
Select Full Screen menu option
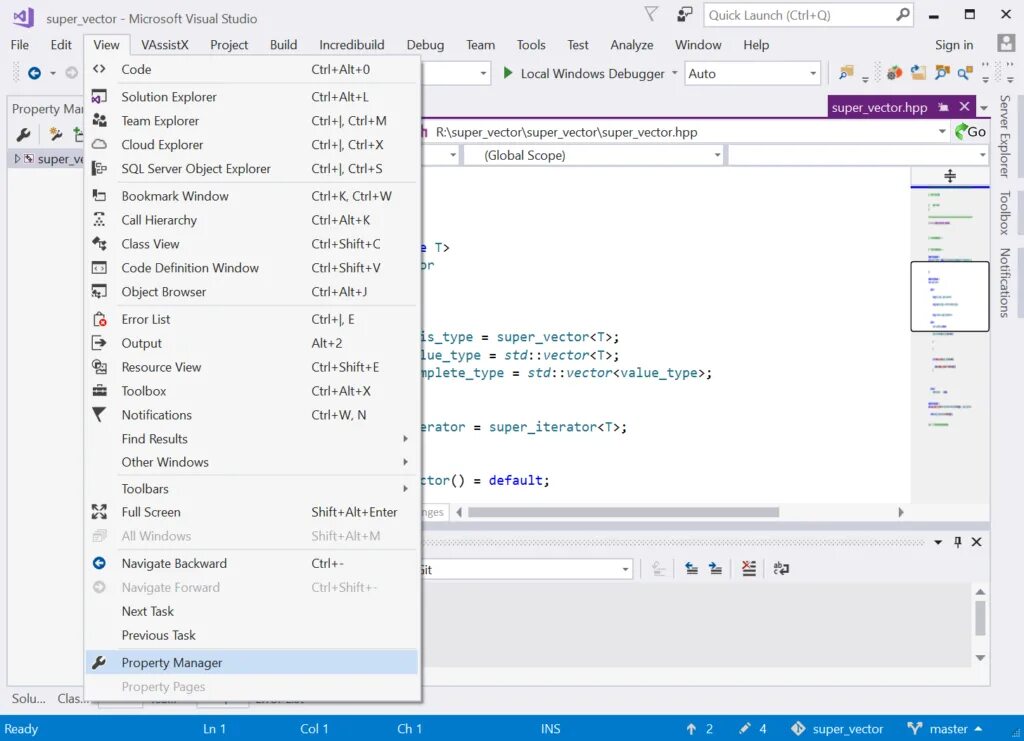pos(251,512)
